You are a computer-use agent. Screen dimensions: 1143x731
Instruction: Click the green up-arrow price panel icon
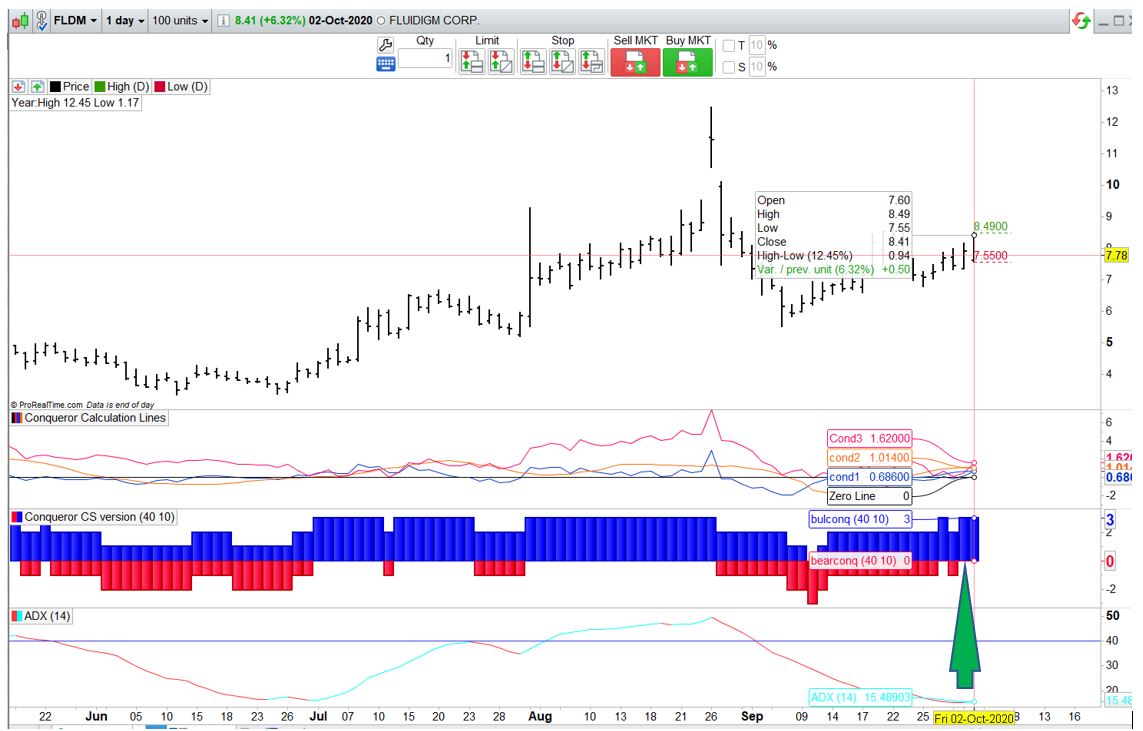(37, 87)
